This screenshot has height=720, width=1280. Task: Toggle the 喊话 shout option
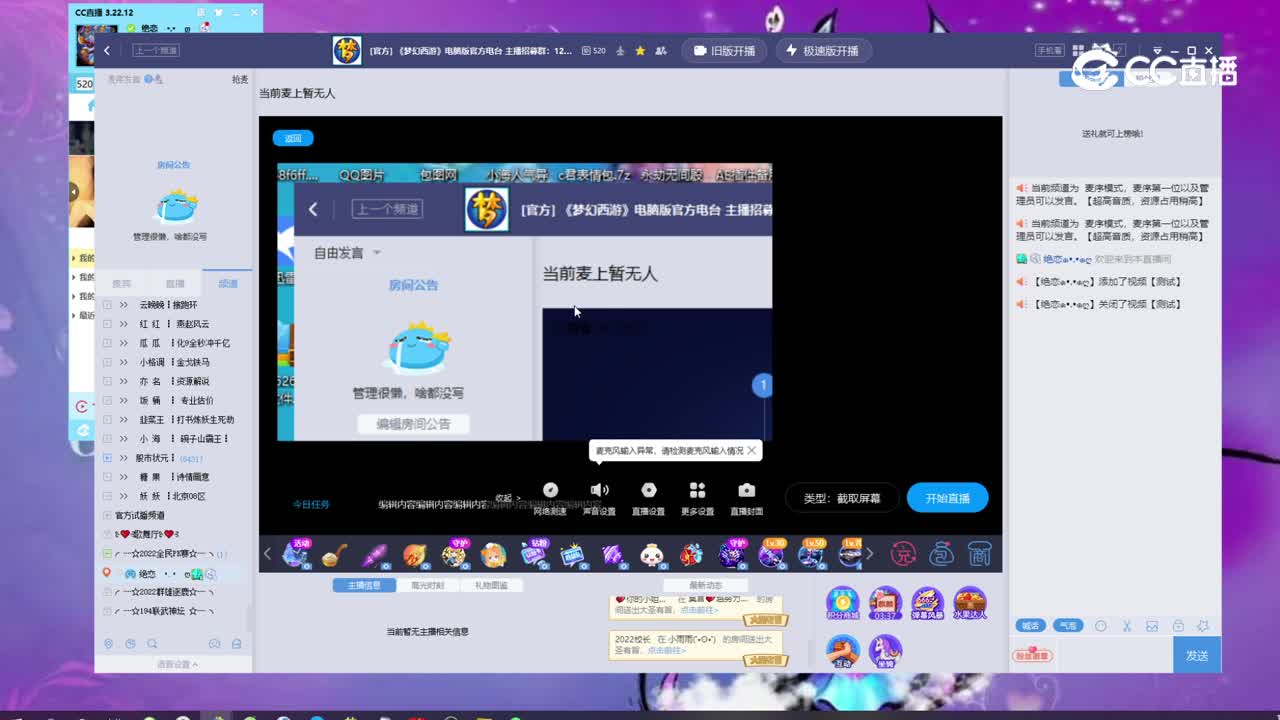pos(1029,626)
